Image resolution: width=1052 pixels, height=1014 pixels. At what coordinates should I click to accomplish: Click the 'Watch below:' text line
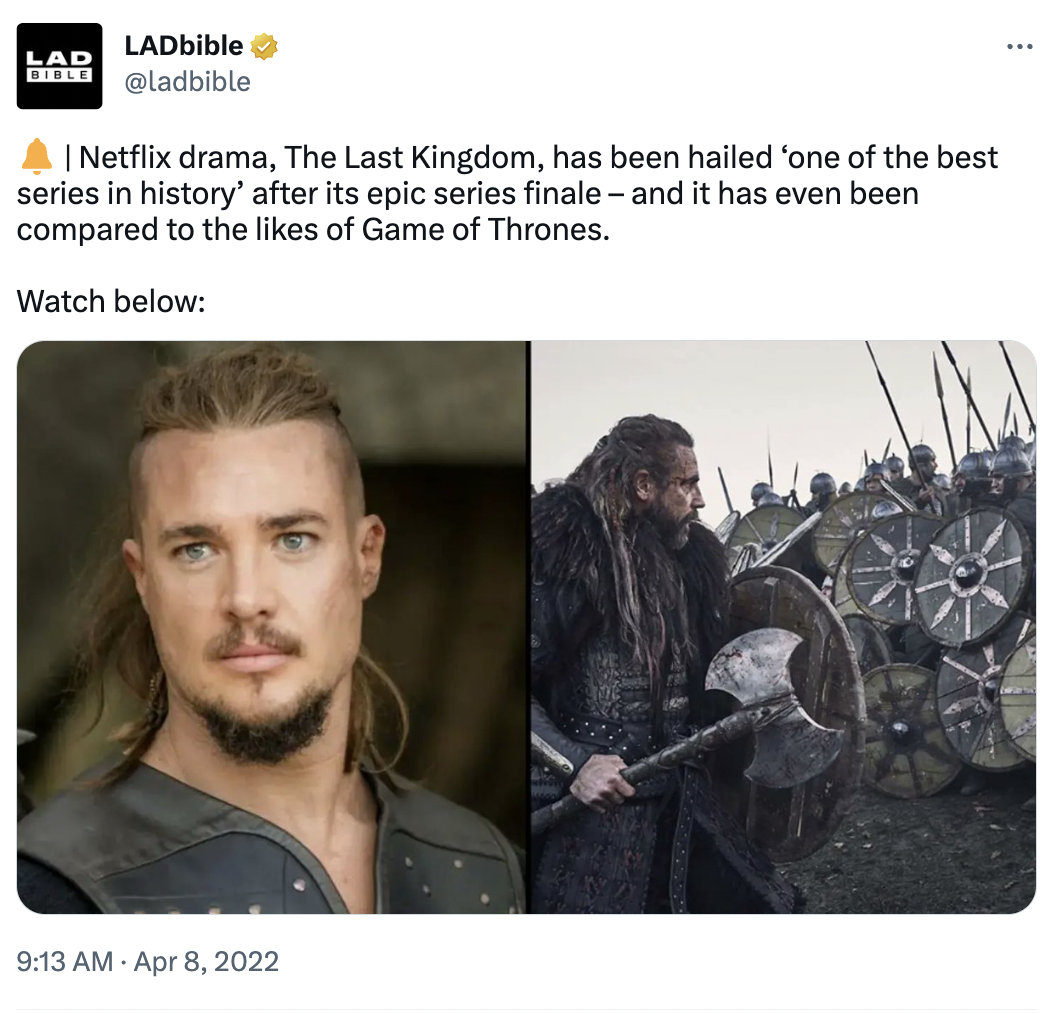pos(111,301)
